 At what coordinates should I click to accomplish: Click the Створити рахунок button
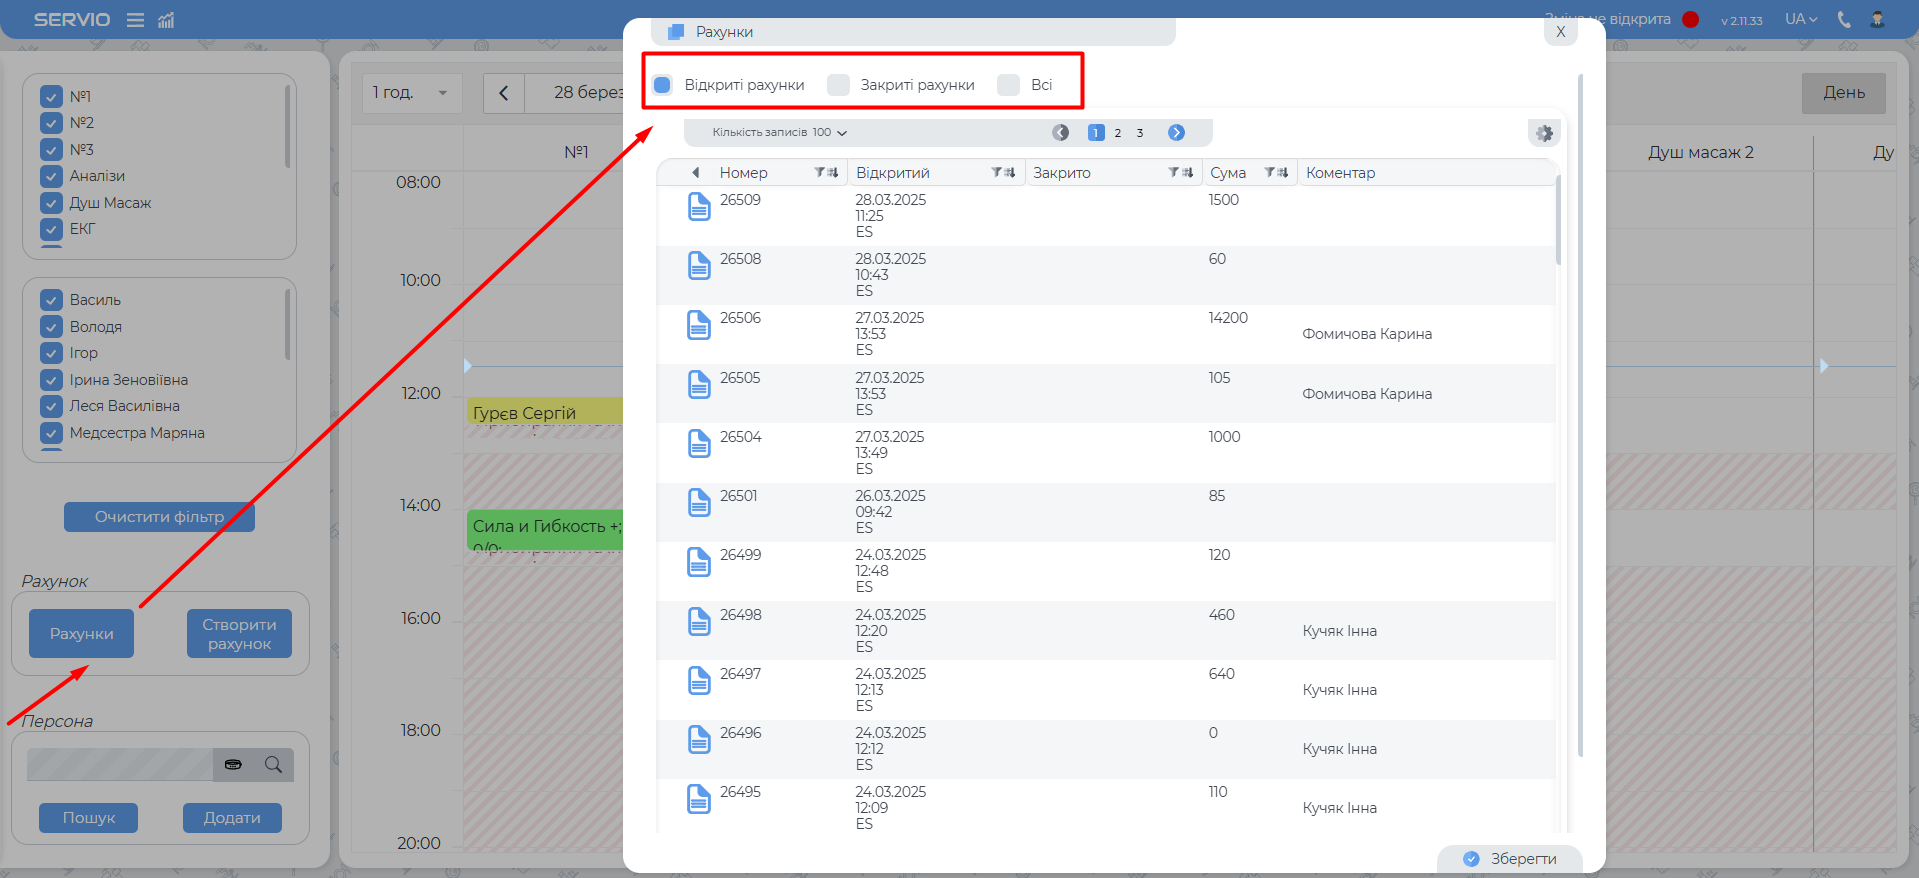point(239,634)
